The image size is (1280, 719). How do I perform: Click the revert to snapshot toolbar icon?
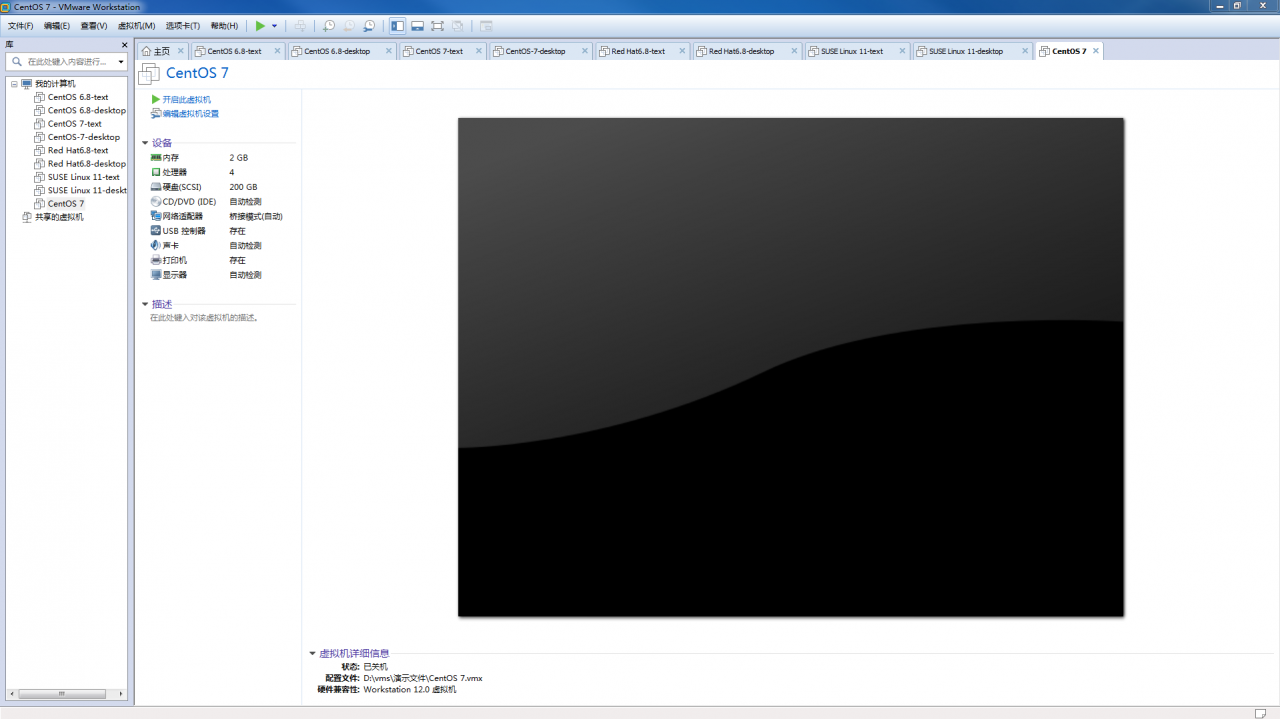[x=349, y=26]
